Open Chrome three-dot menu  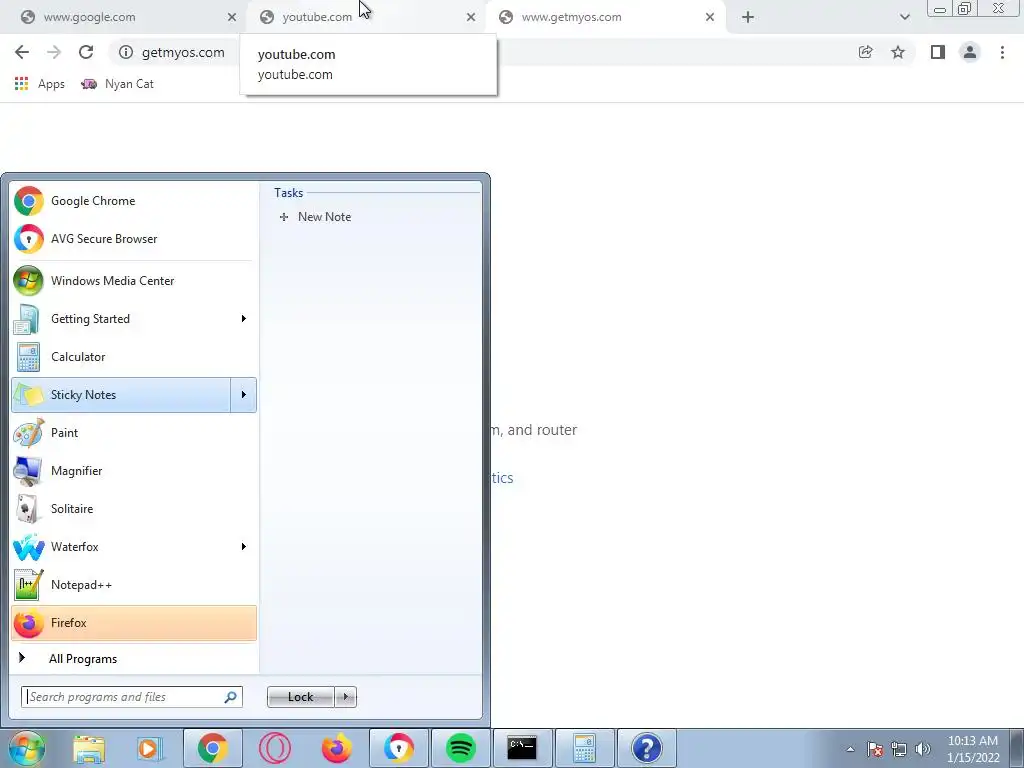[x=1002, y=52]
